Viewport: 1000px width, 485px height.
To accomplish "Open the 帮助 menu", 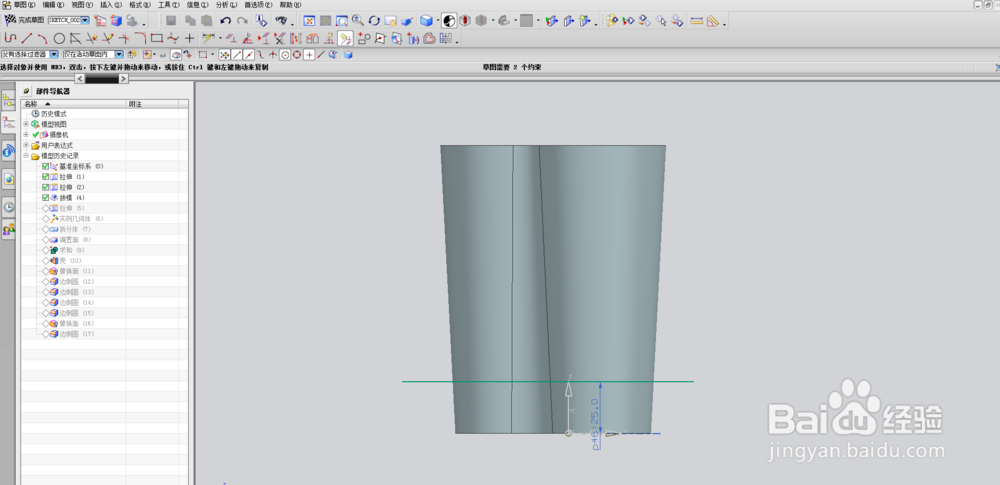I will click(x=290, y=4).
